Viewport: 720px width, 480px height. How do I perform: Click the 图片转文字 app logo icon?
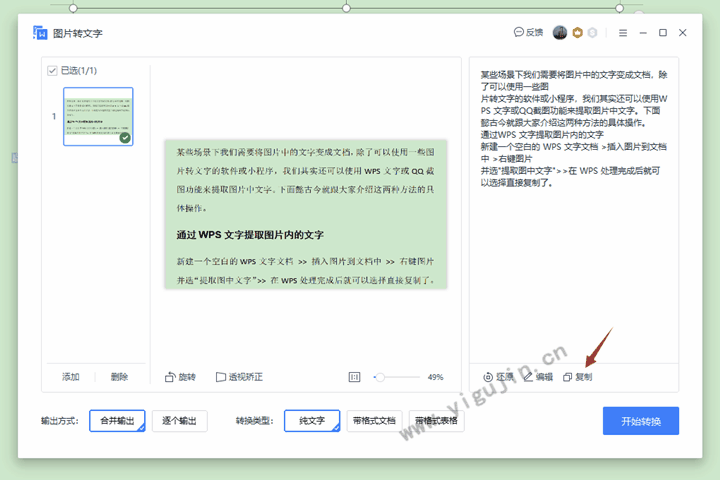[x=40, y=33]
